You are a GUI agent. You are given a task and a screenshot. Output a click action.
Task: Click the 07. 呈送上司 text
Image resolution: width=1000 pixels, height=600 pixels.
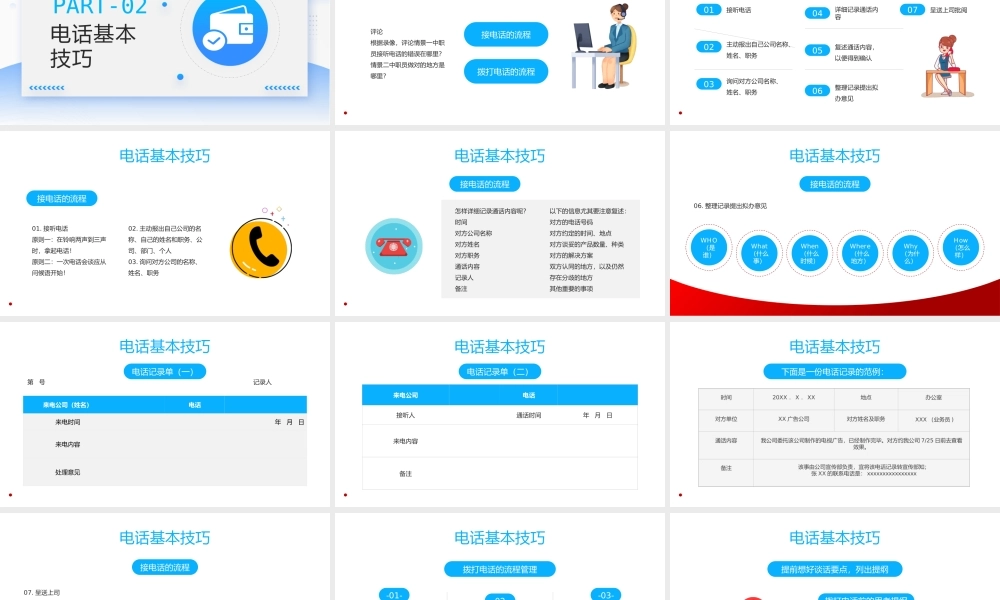[x=41, y=592]
